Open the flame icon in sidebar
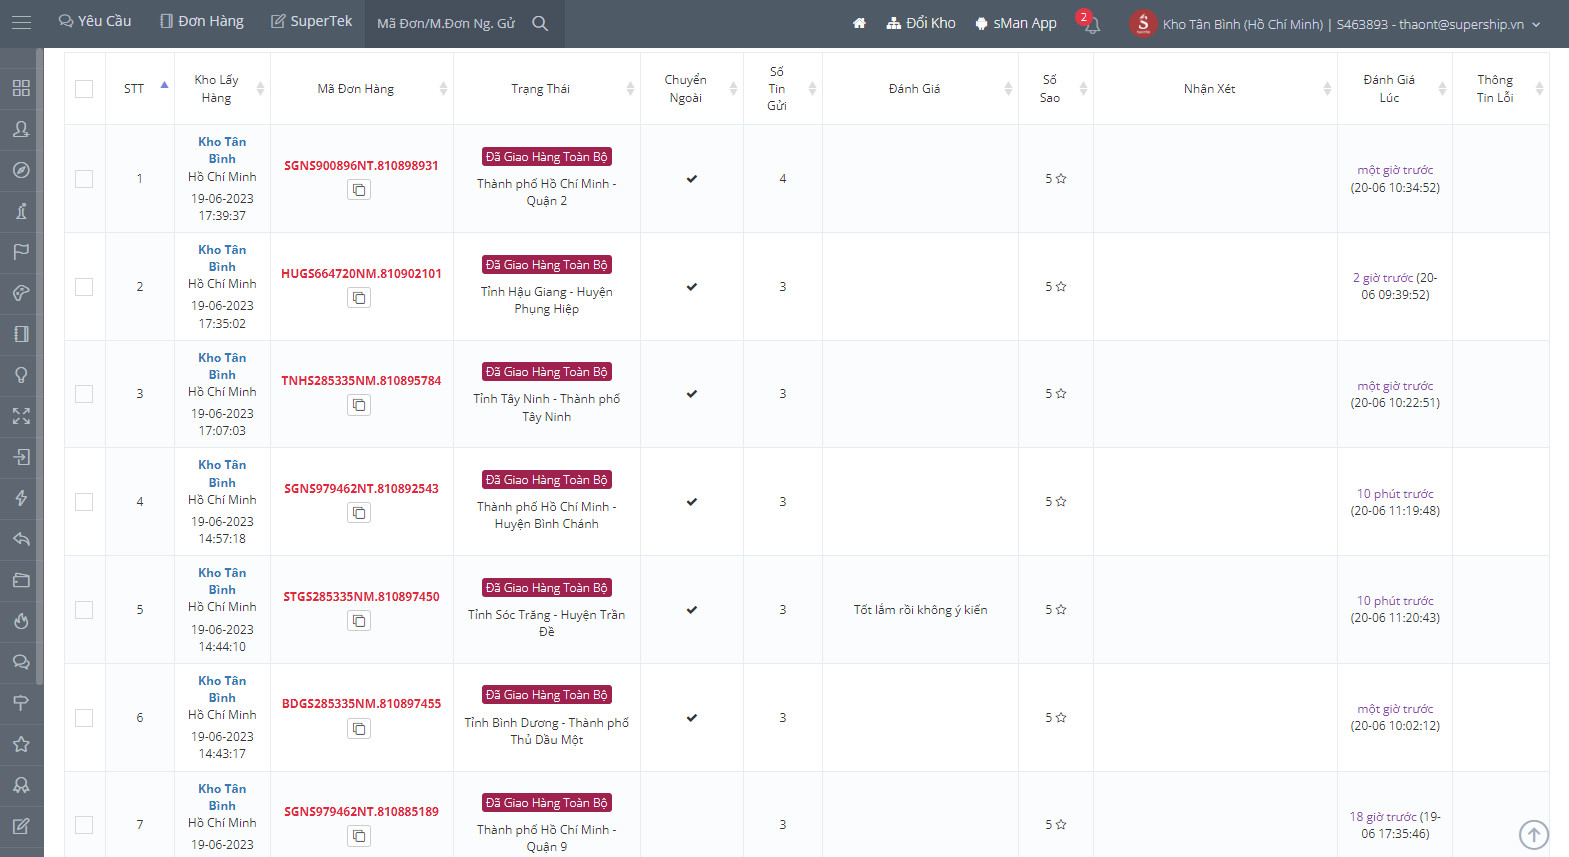The width and height of the screenshot is (1569, 857). point(21,621)
